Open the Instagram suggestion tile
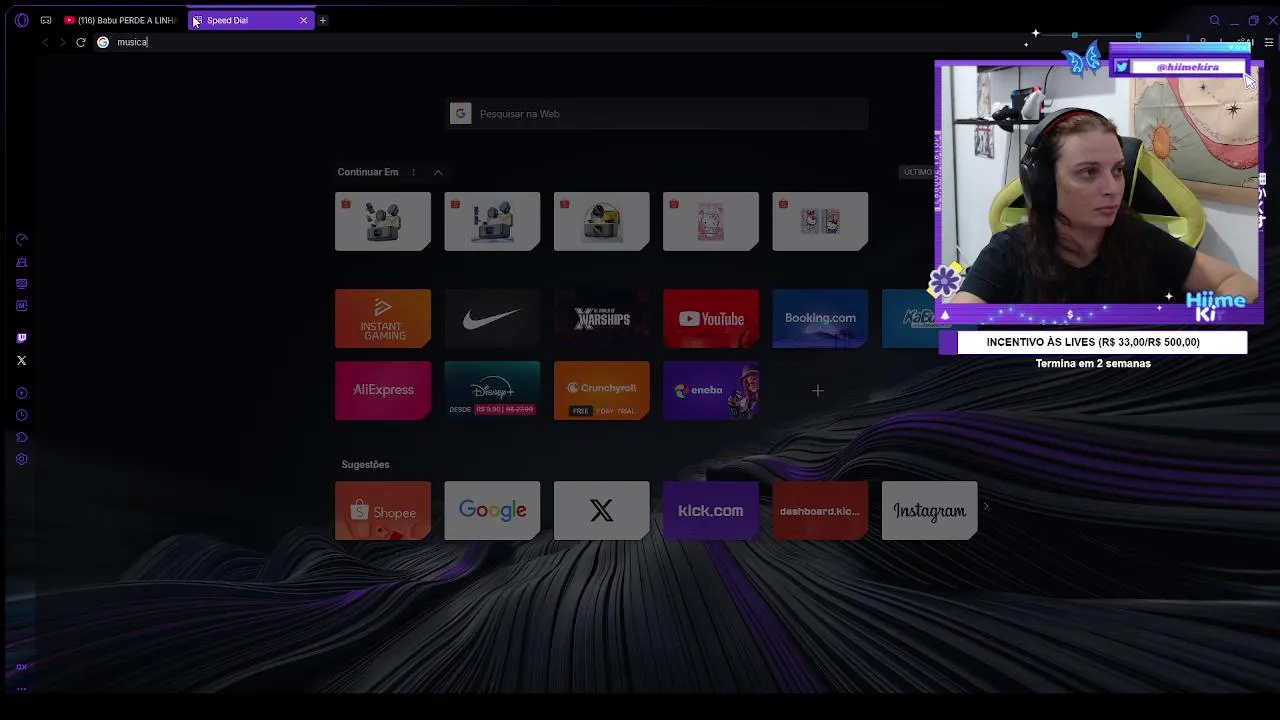Image resolution: width=1280 pixels, height=720 pixels. 930,511
